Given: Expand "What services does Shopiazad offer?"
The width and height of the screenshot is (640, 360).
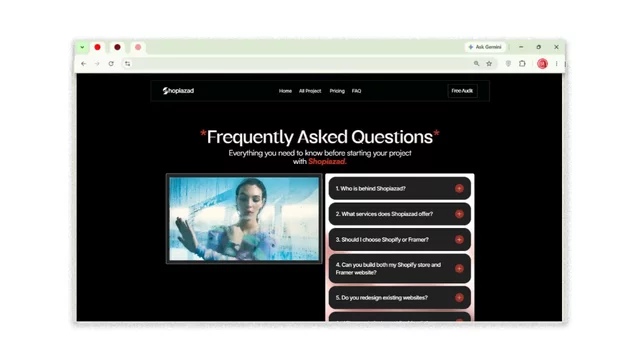Looking at the screenshot, I should [x=400, y=214].
